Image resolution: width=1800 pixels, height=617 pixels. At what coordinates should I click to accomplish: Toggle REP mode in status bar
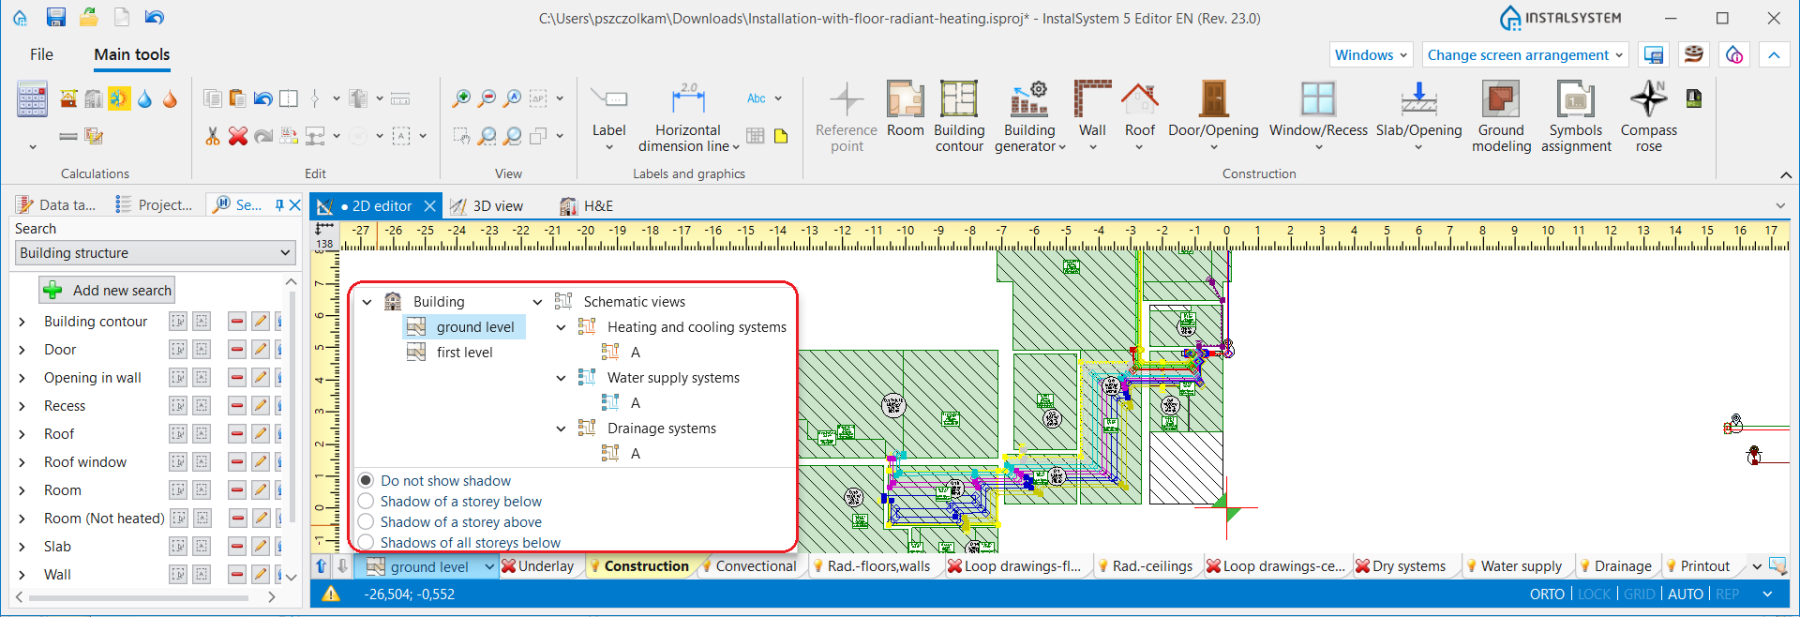click(x=1727, y=594)
